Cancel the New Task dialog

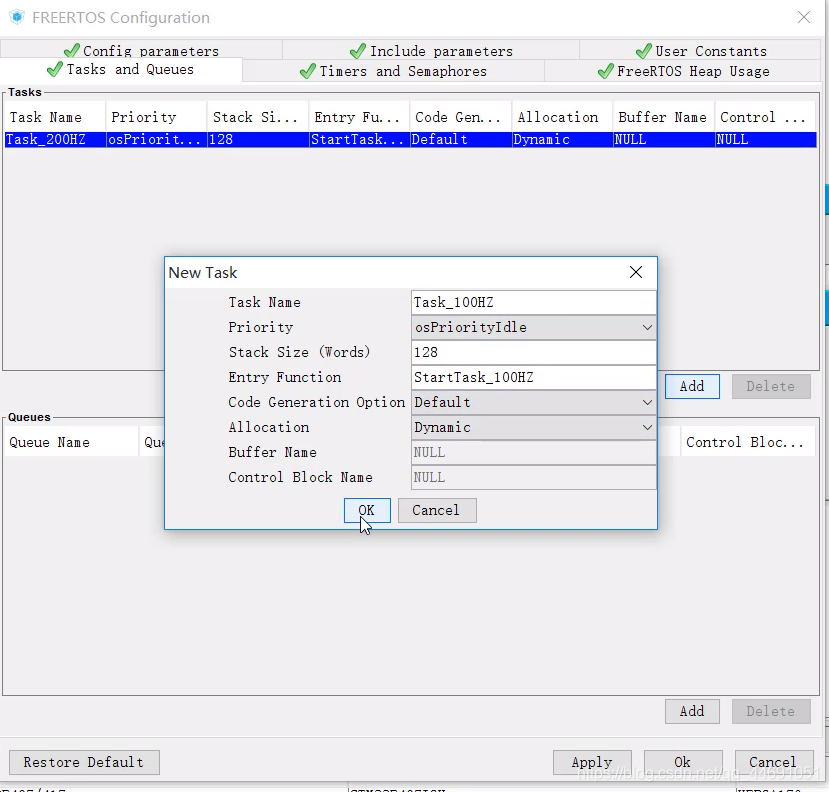coord(437,510)
